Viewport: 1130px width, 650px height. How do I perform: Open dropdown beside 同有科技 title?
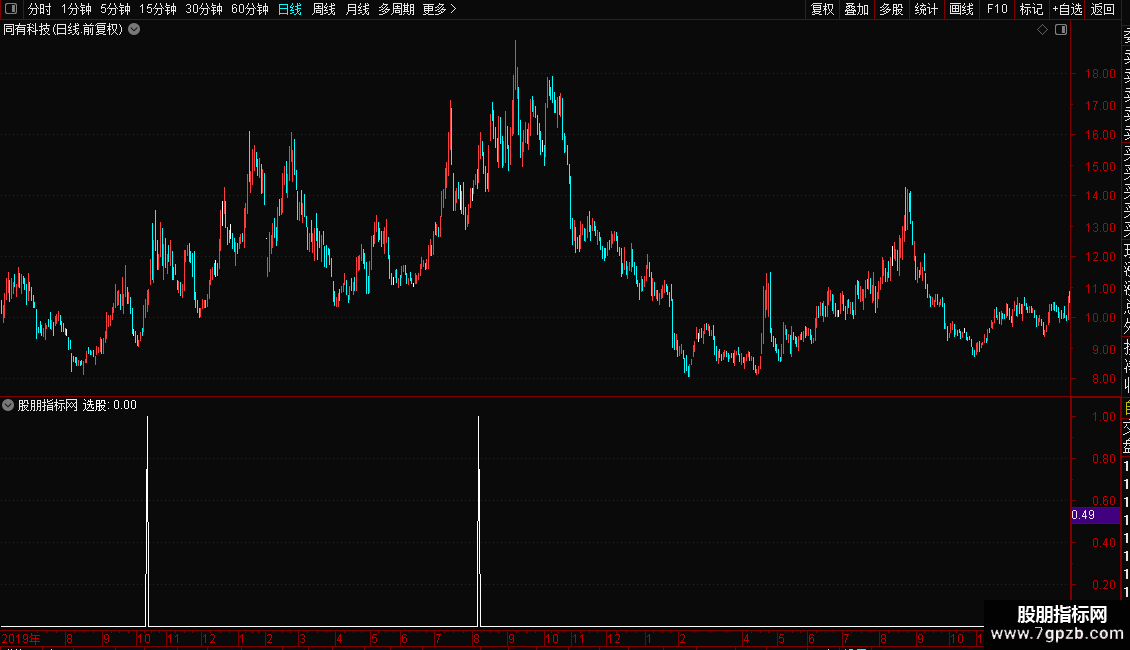tap(134, 30)
